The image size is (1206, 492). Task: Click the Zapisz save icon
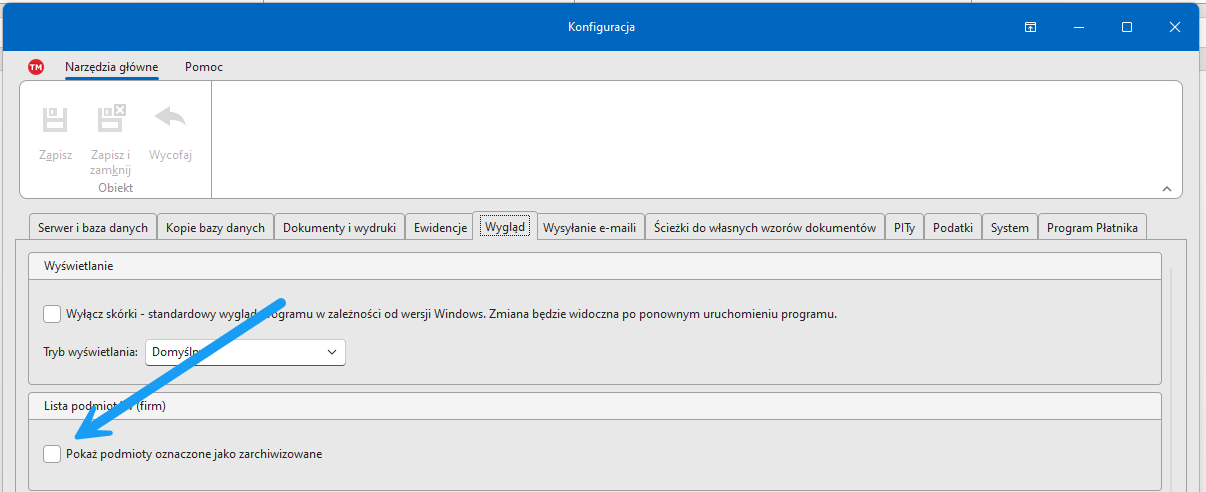point(55,120)
